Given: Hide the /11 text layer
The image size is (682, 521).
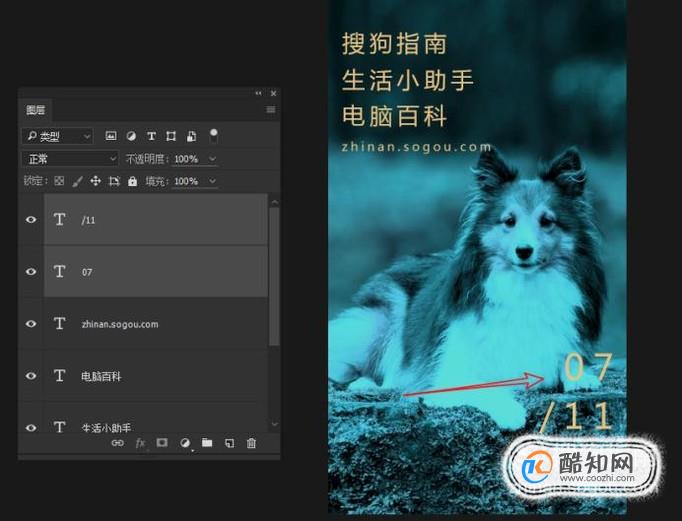Looking at the screenshot, I should tap(31, 220).
